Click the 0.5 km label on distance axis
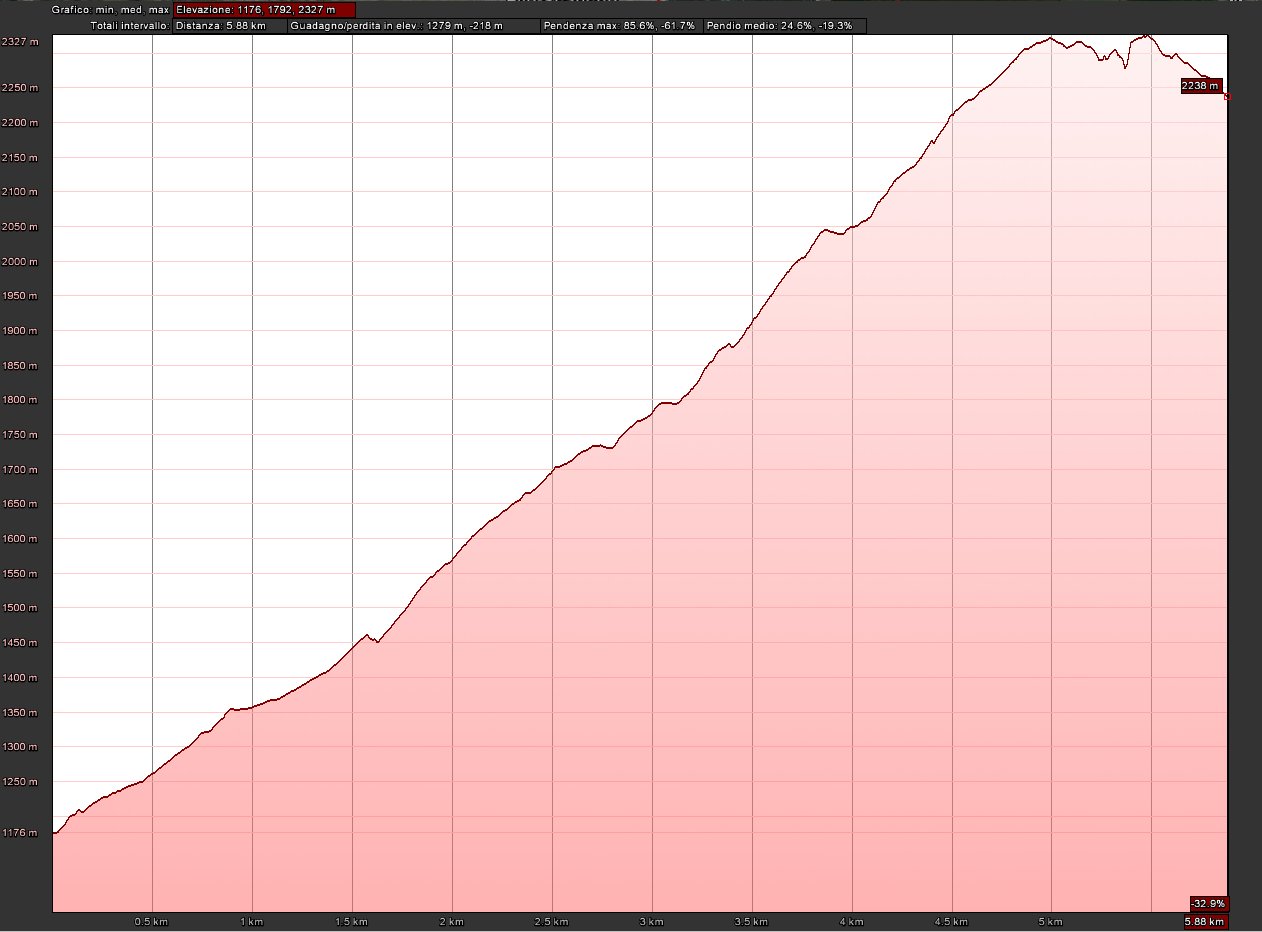This screenshot has height=932, width=1262. click(x=151, y=921)
